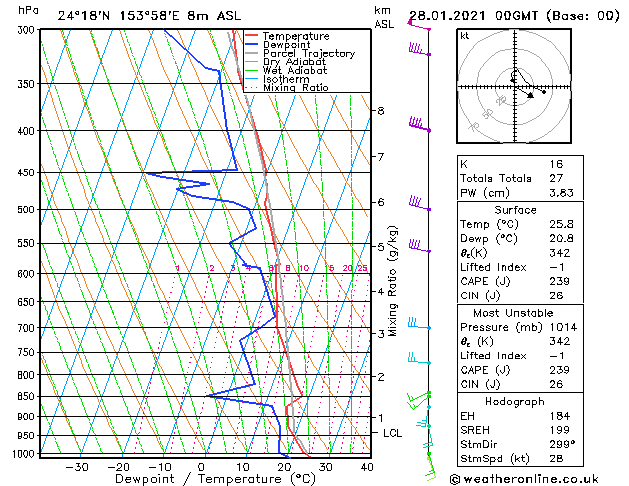Click the Surface Lifted Index row
Screen dimensions: 629x486
520,267
